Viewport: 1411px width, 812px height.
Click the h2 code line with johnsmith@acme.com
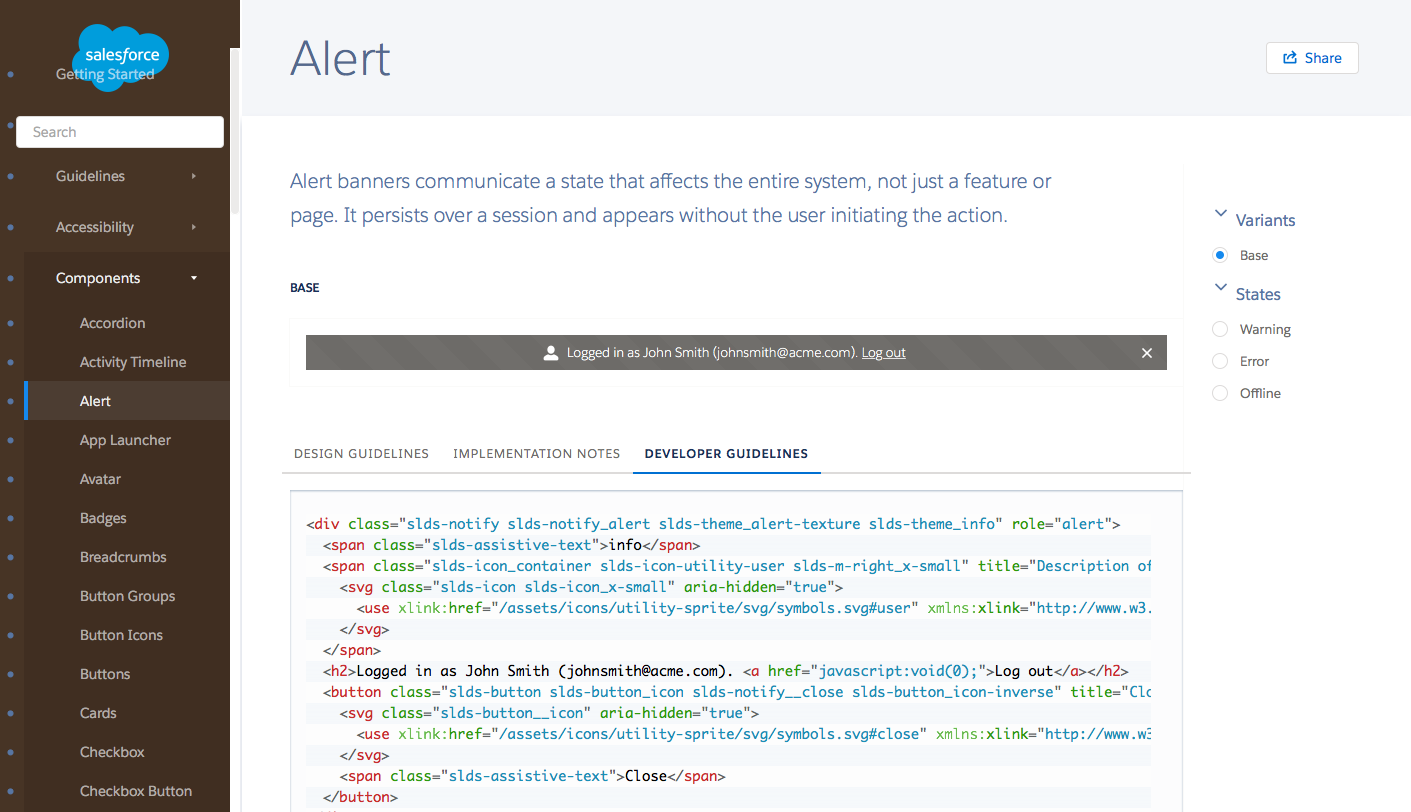pos(725,671)
